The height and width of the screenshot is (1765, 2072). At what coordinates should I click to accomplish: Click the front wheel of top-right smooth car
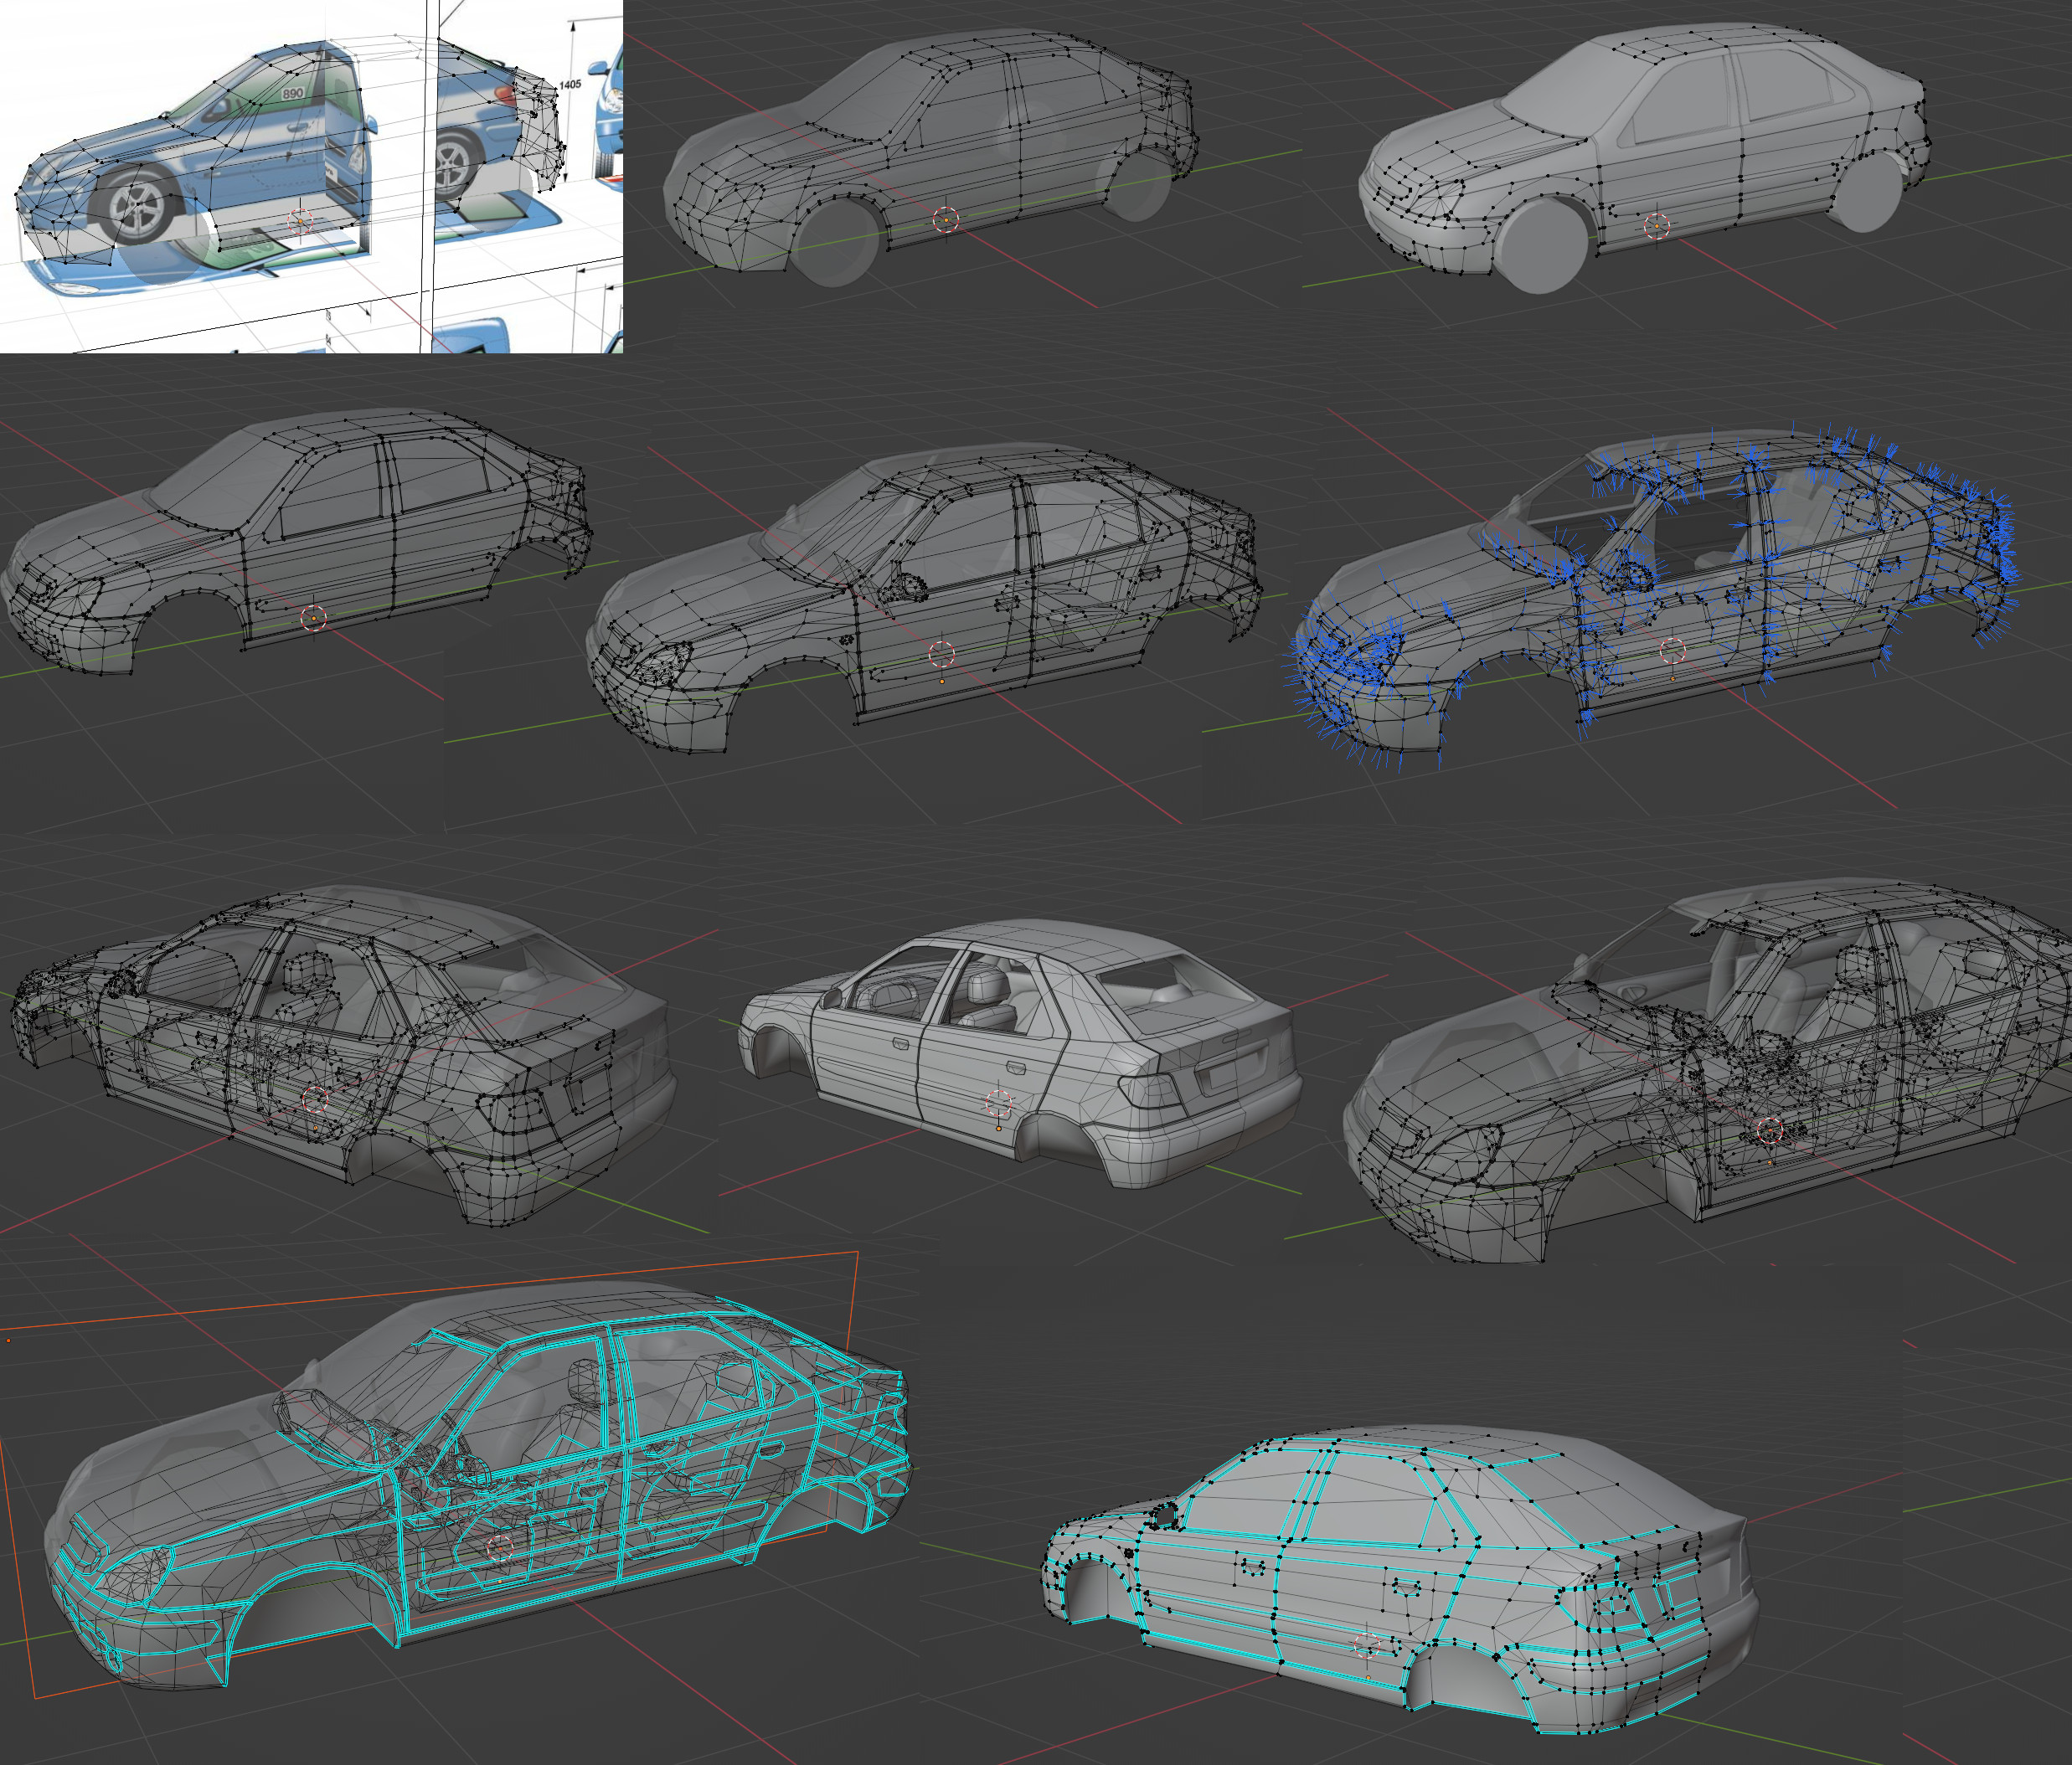coord(1543,245)
